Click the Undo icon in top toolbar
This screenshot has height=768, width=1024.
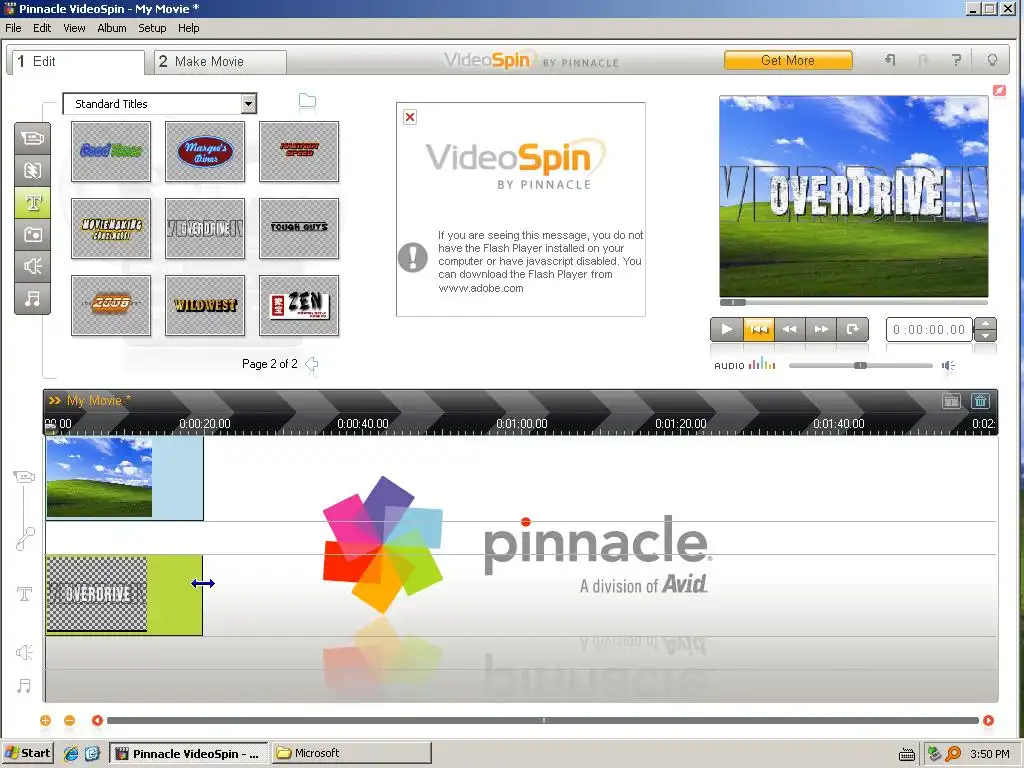tap(890, 60)
